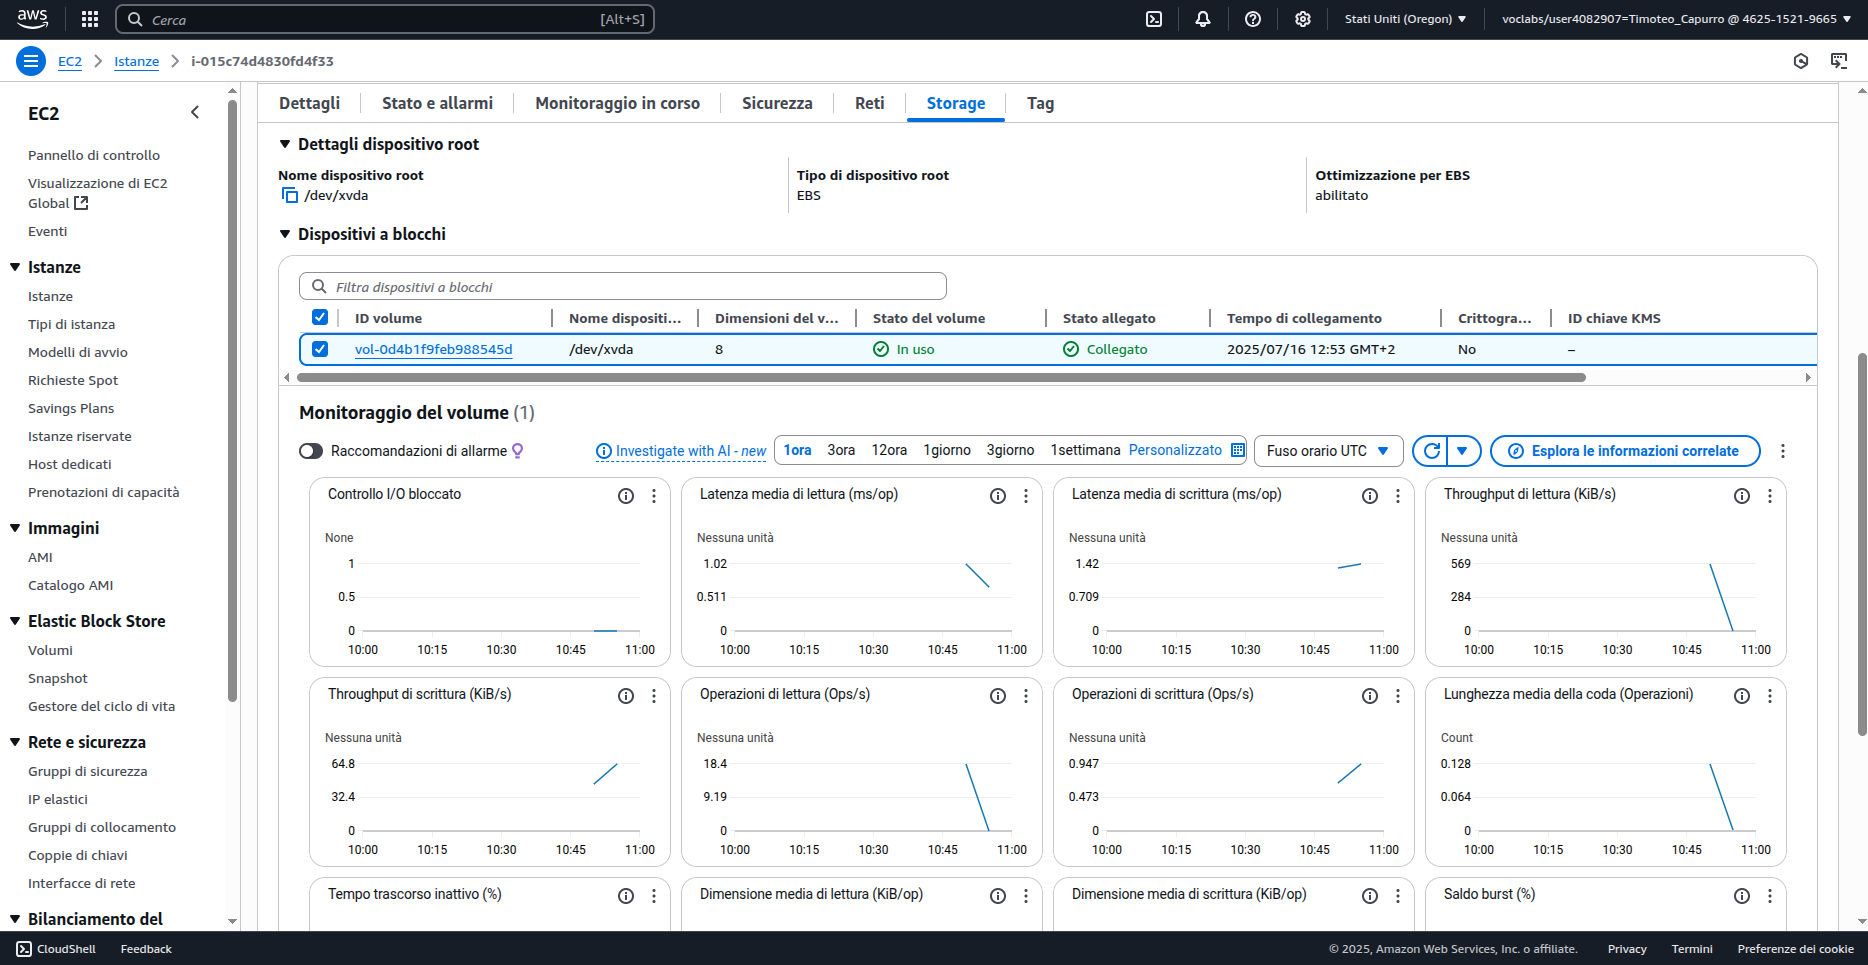Image resolution: width=1868 pixels, height=965 pixels.
Task: Collapse the EC2 sidebar with chevron
Action: (x=195, y=113)
